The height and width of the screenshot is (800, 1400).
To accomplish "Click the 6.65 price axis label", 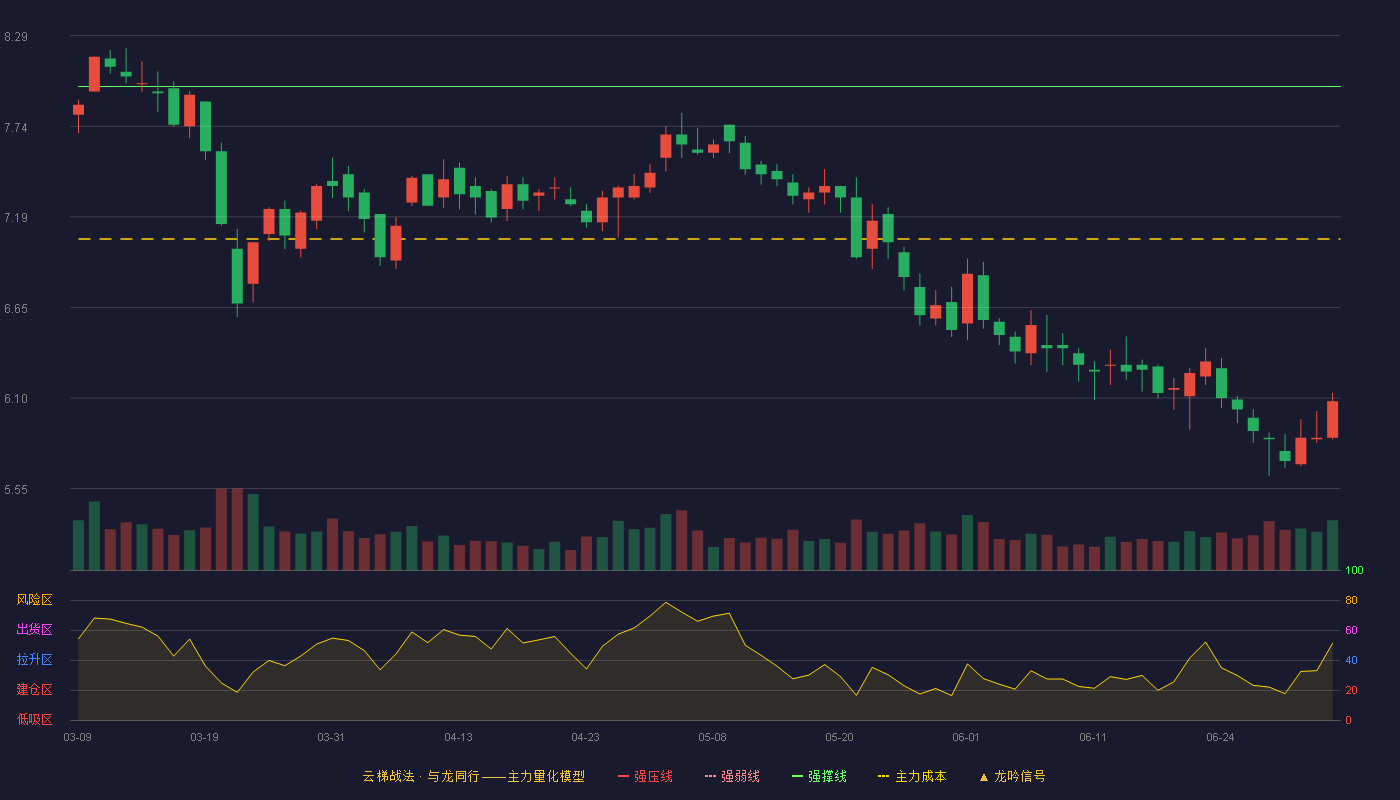I will (x=16, y=309).
